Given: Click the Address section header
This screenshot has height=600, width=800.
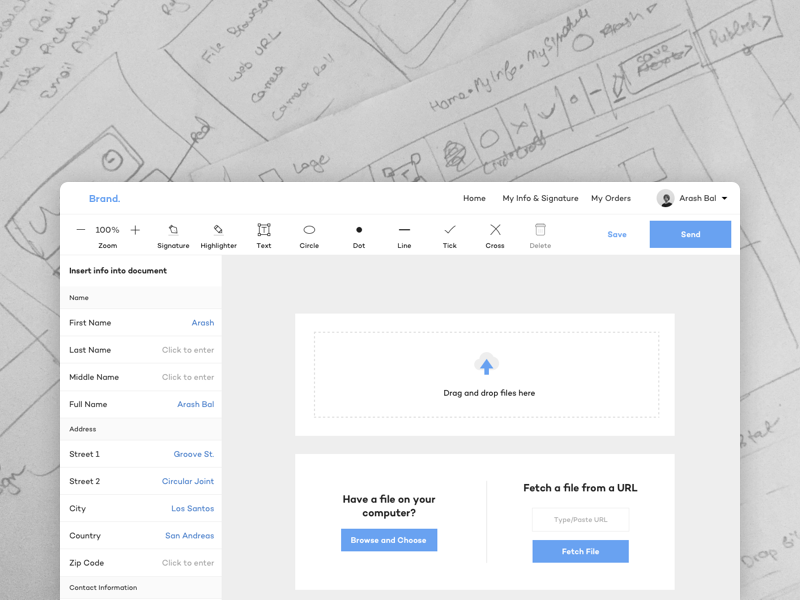Looking at the screenshot, I should point(141,429).
